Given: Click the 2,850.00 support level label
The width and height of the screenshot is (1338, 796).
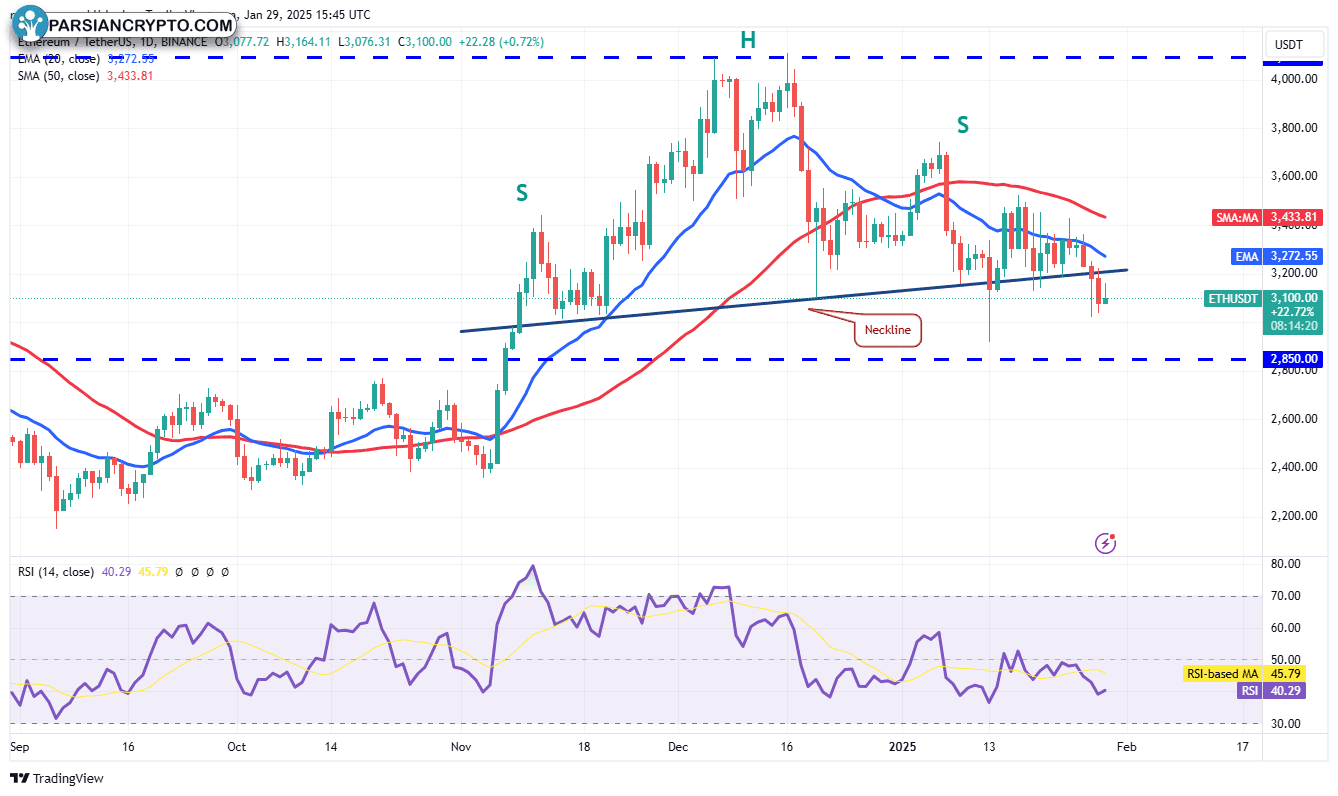Looking at the screenshot, I should [x=1295, y=359].
